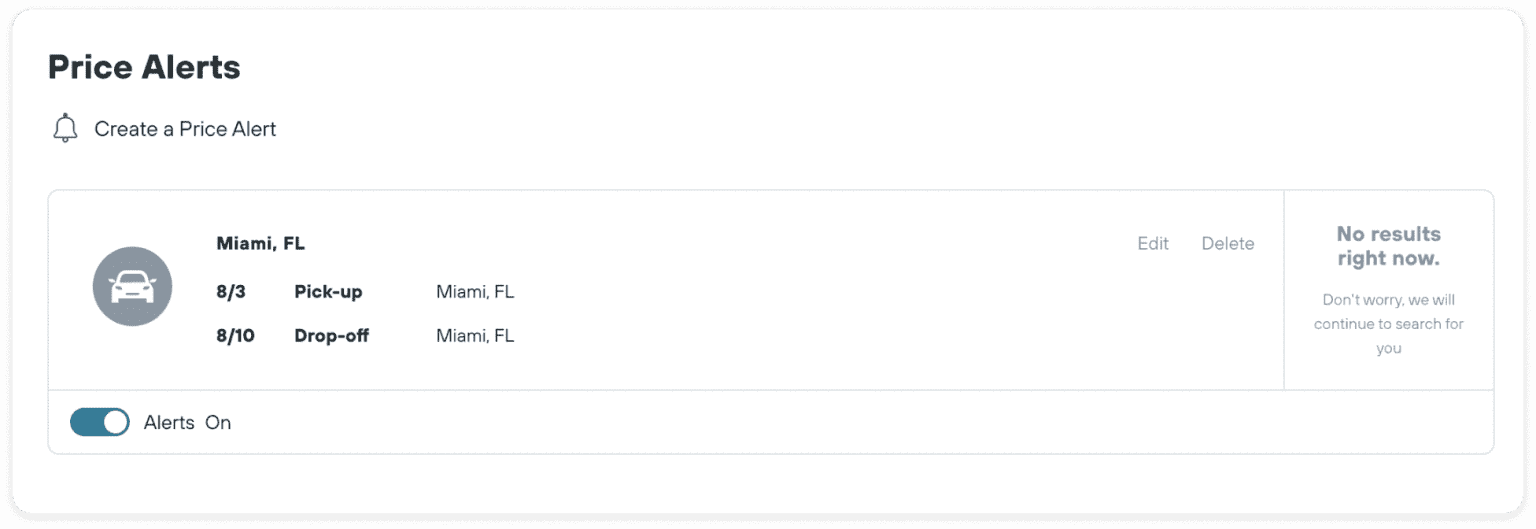The height and width of the screenshot is (529, 1536).
Task: Click the 'Don't worry, we will continue' note
Action: coord(1388,324)
